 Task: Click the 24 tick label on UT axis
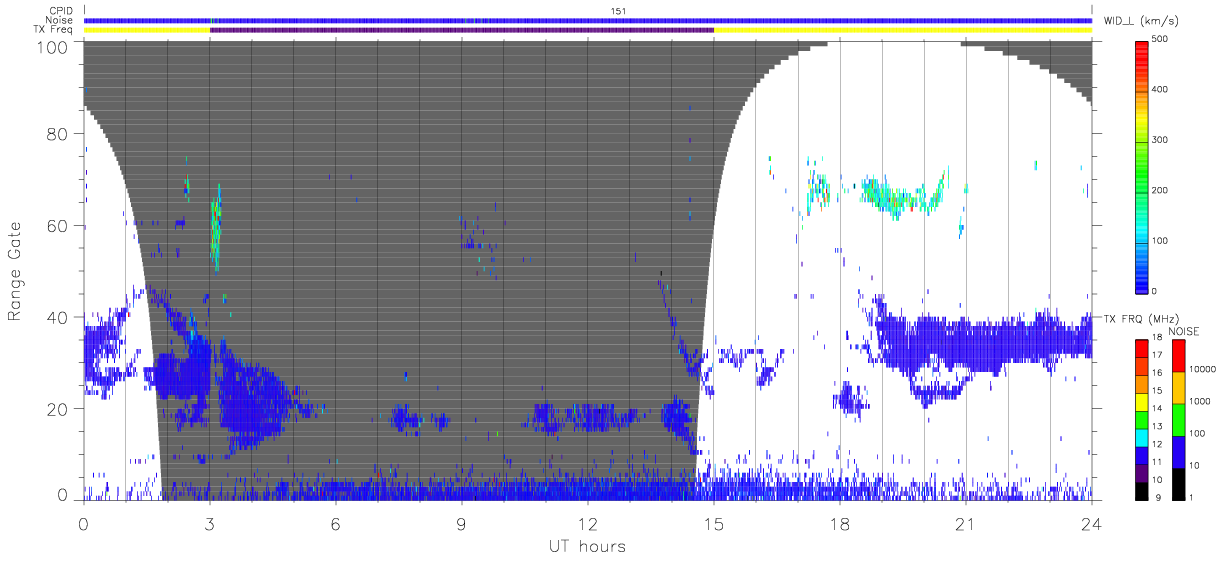click(x=1092, y=524)
